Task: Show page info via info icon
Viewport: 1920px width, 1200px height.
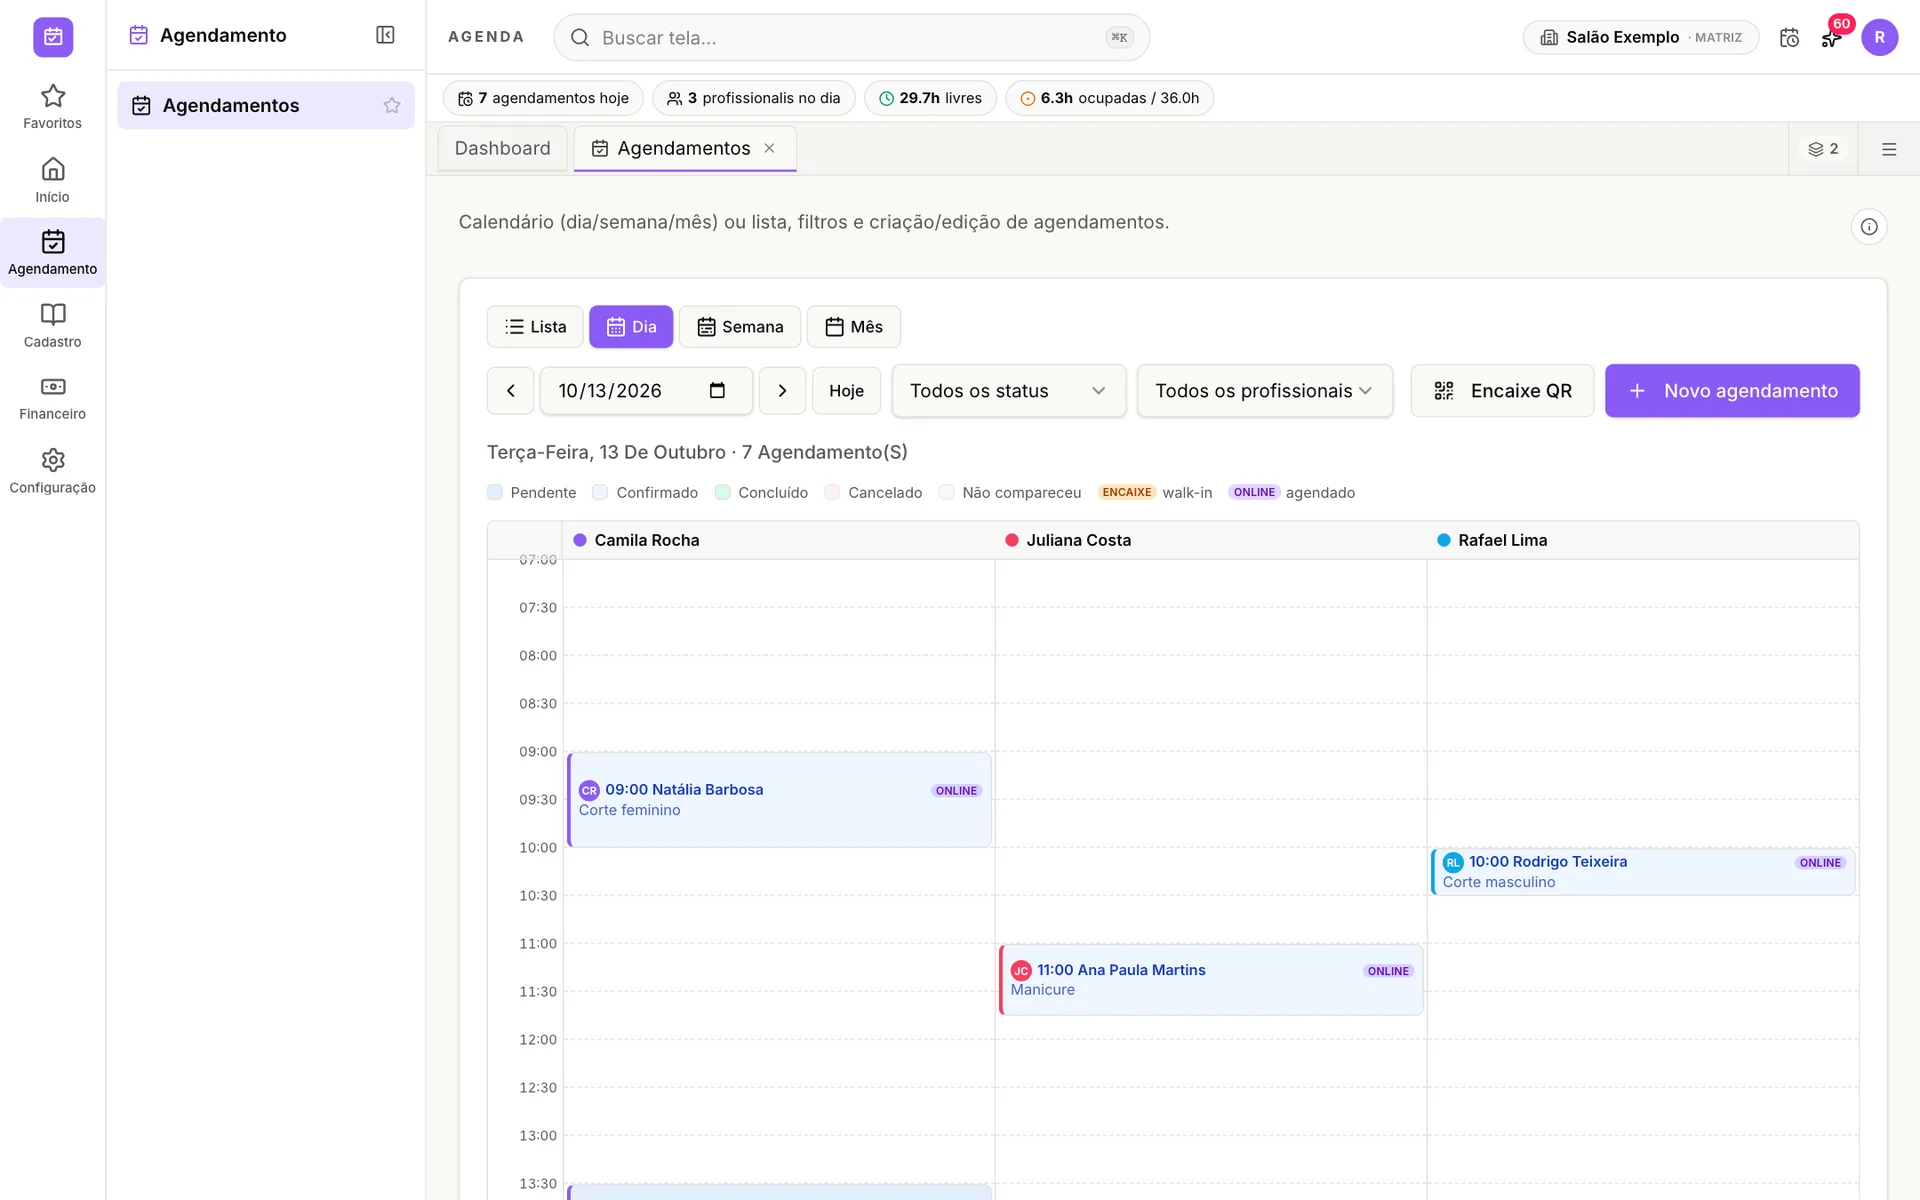Action: click(x=1869, y=227)
